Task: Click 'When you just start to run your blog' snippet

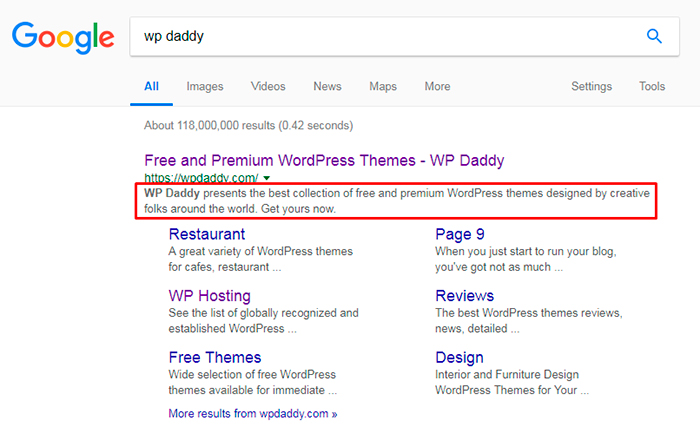Action: pyautogui.click(x=526, y=259)
